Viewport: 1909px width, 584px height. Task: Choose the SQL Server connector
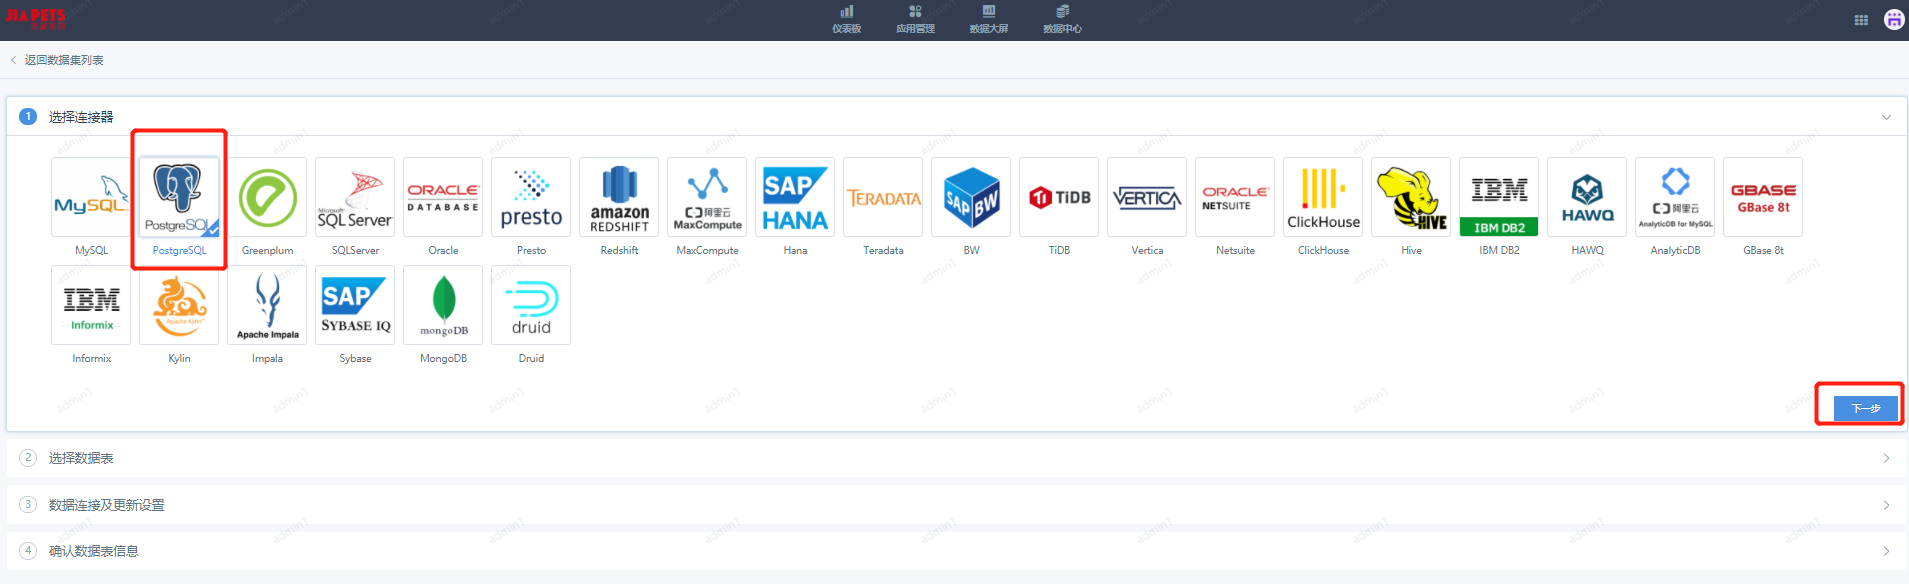(355, 197)
